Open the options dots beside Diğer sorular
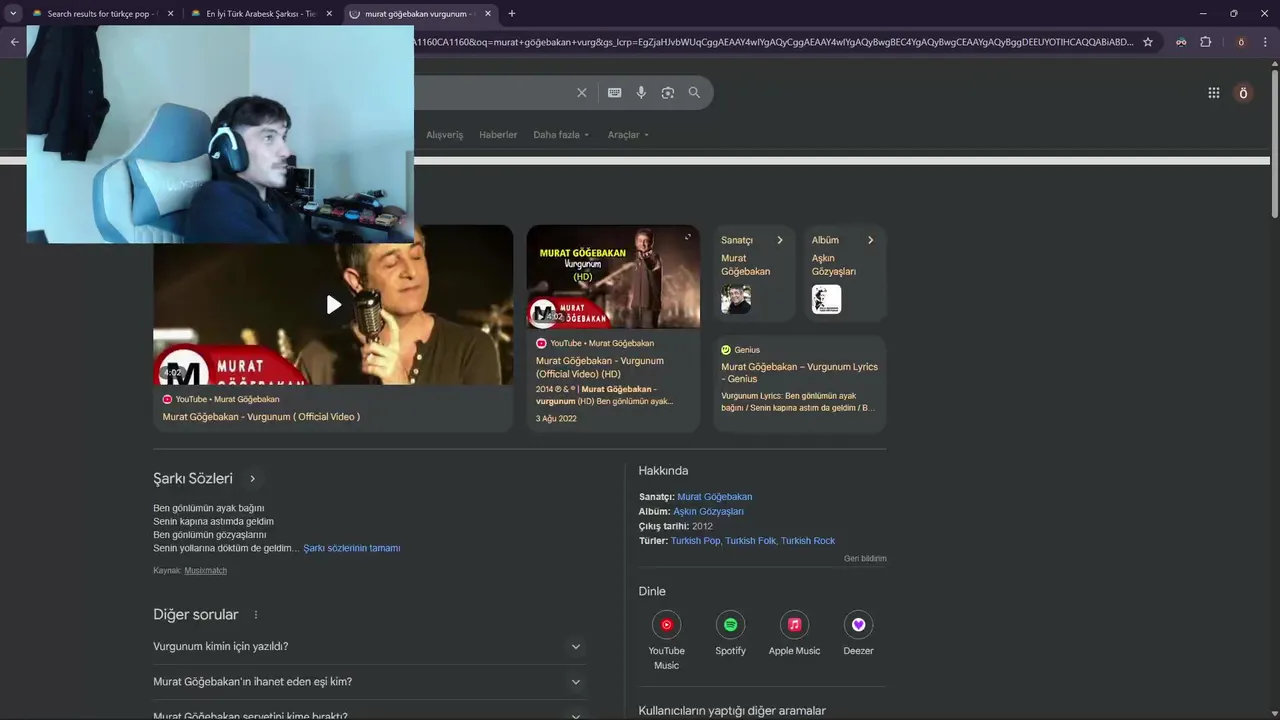This screenshot has height=720, width=1280. click(x=256, y=615)
